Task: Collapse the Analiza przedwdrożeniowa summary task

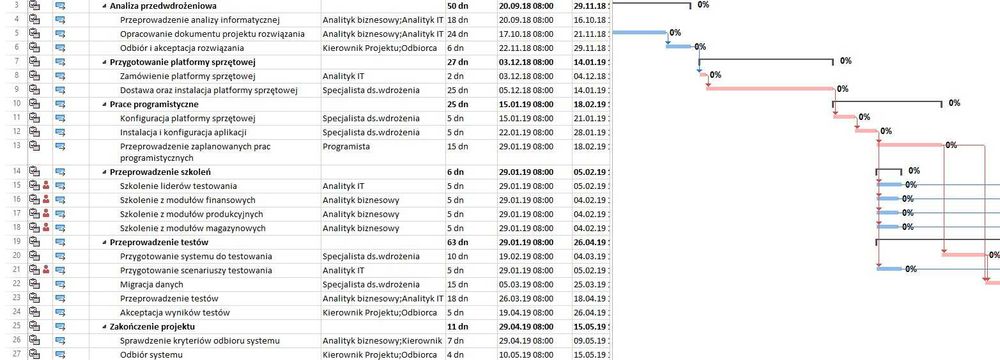Action: 105,6
